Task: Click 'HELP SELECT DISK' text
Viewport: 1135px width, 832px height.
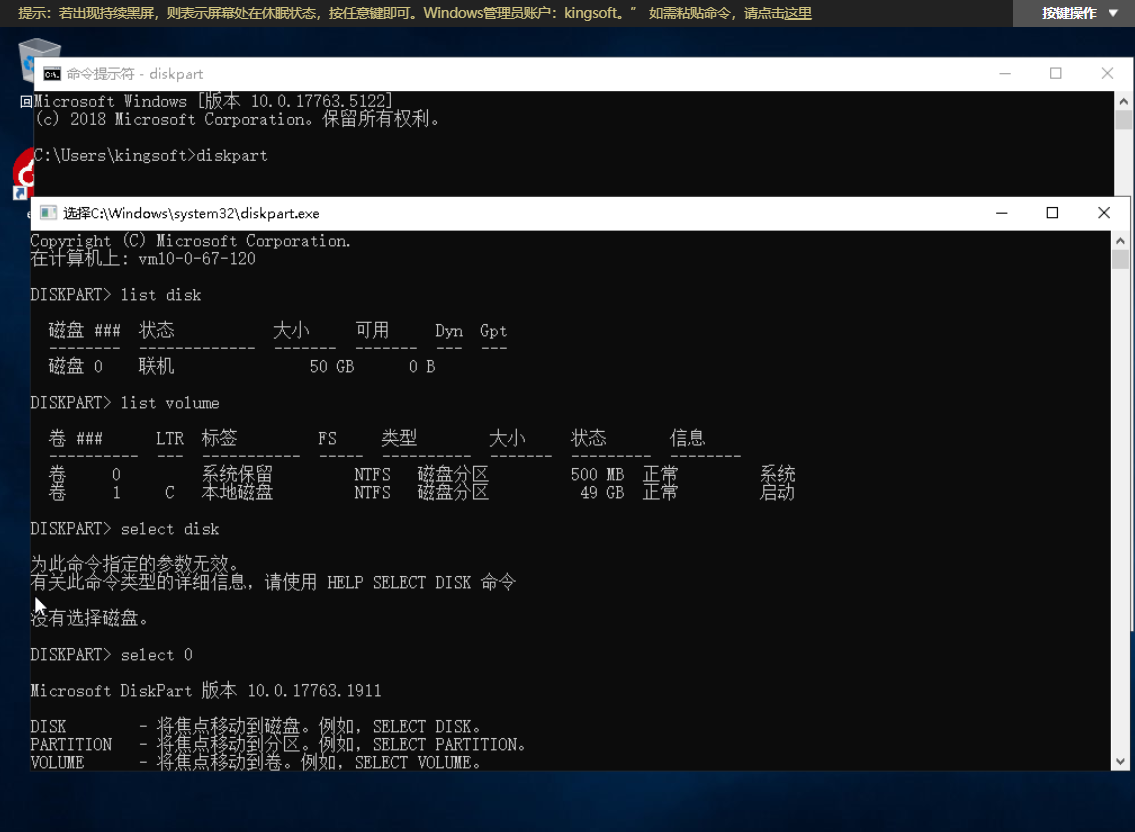Action: 399,582
